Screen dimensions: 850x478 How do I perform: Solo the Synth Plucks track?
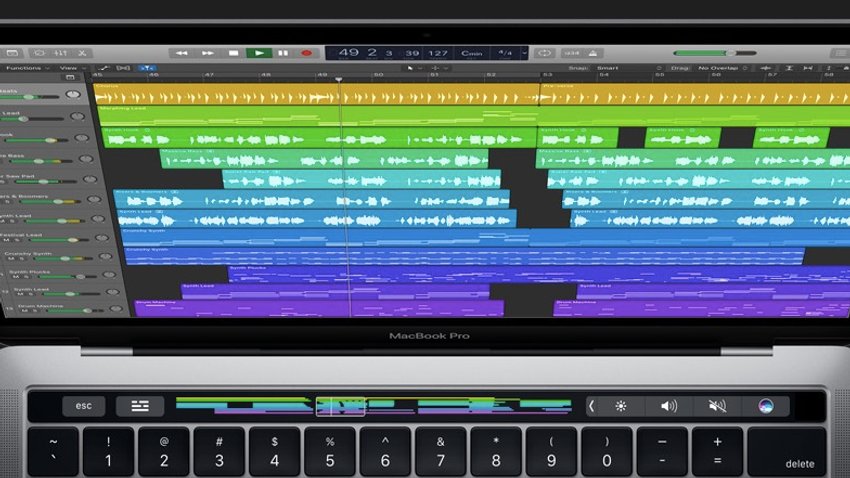pyautogui.click(x=25, y=277)
